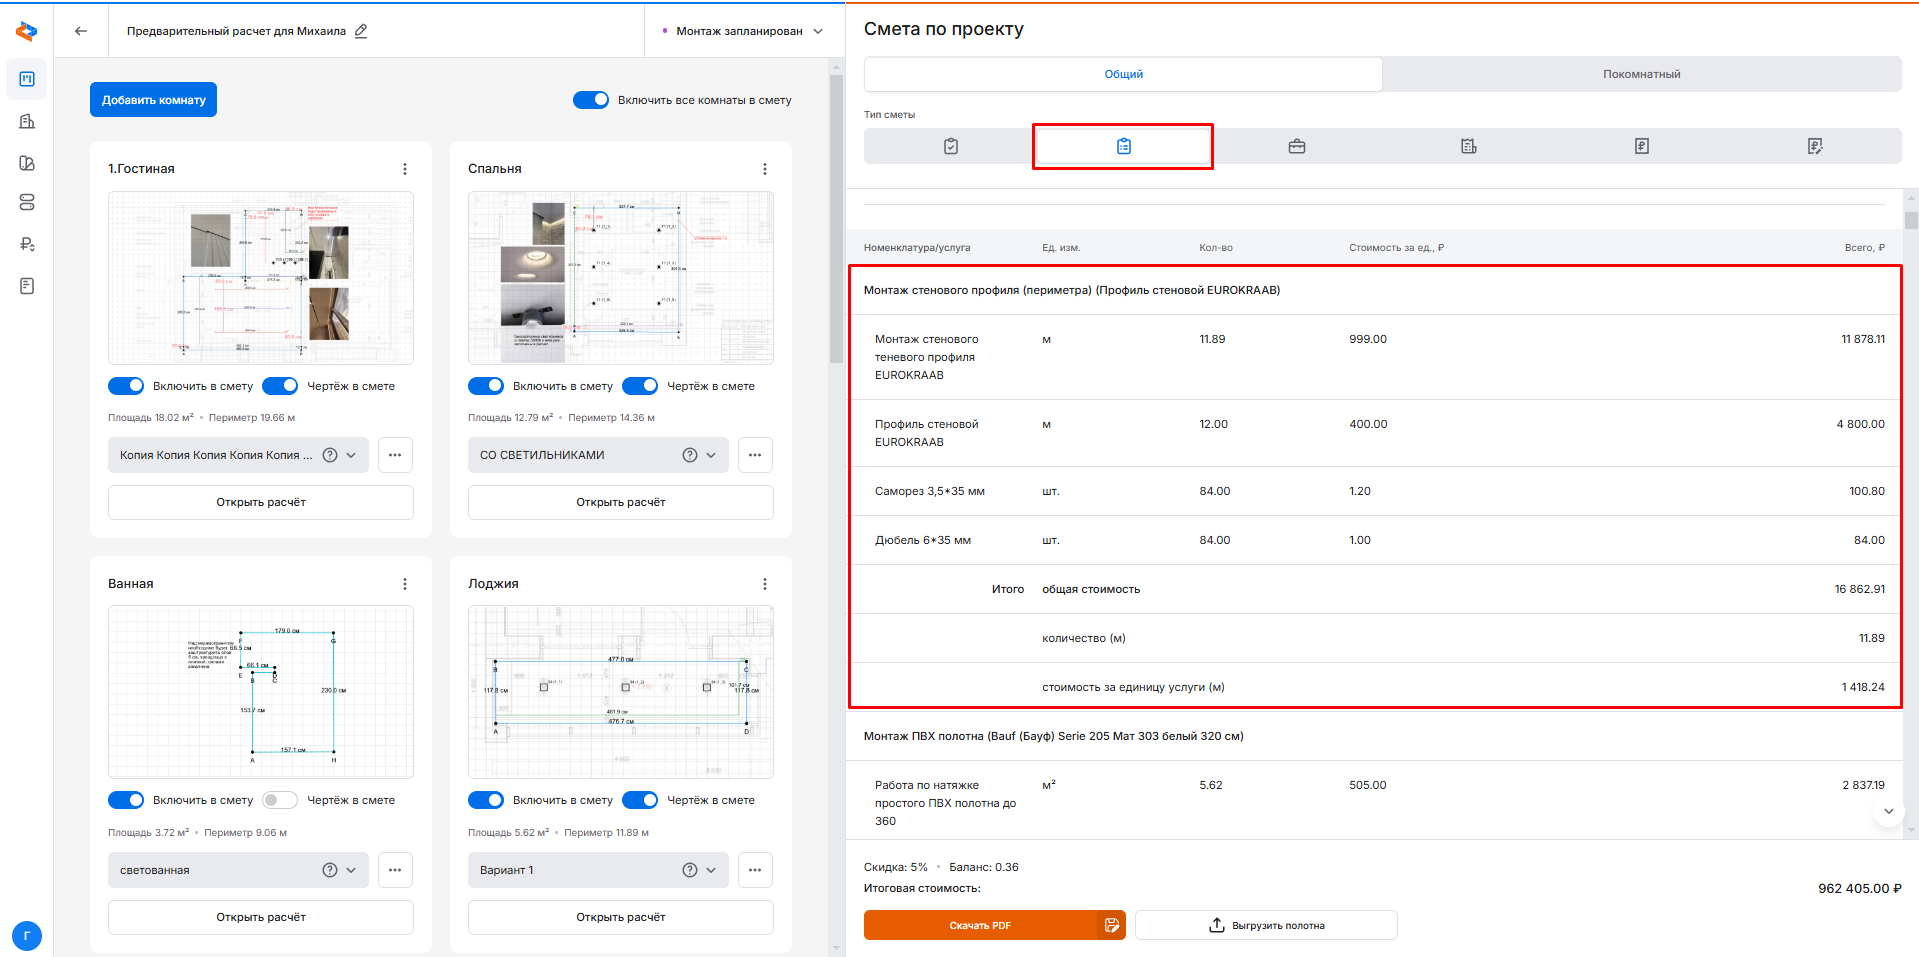Click the Выгрузить полотна button
The image size is (1919, 957).
1266,925
